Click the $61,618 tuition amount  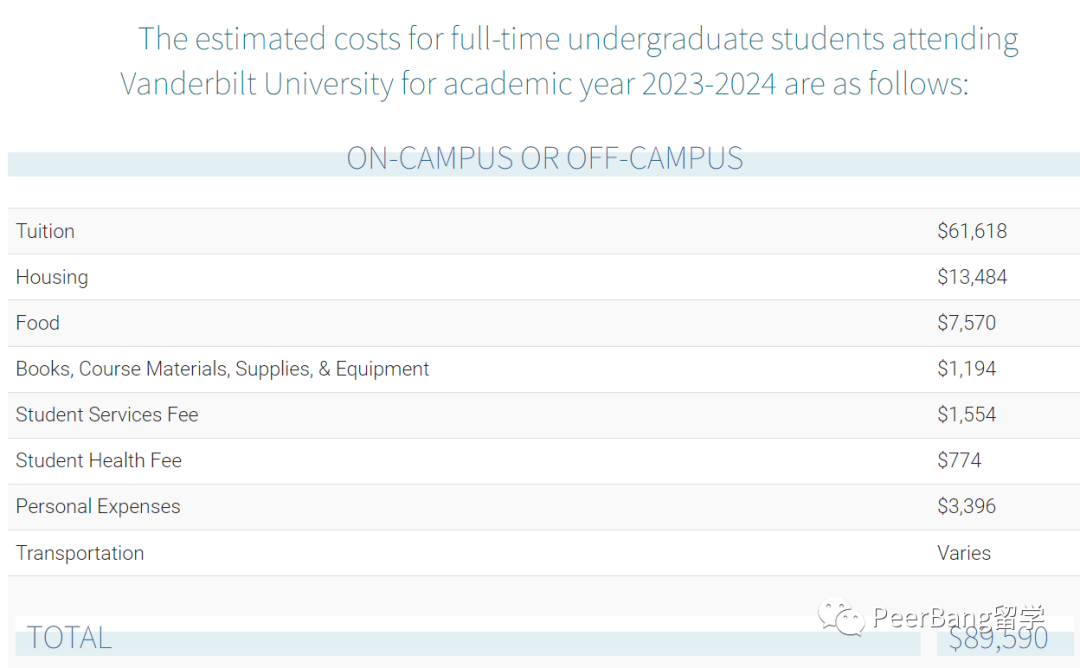pos(972,231)
